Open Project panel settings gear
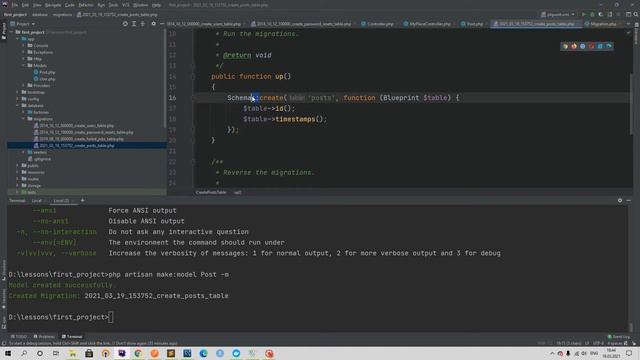The height and width of the screenshot is (360, 640). 153,24
